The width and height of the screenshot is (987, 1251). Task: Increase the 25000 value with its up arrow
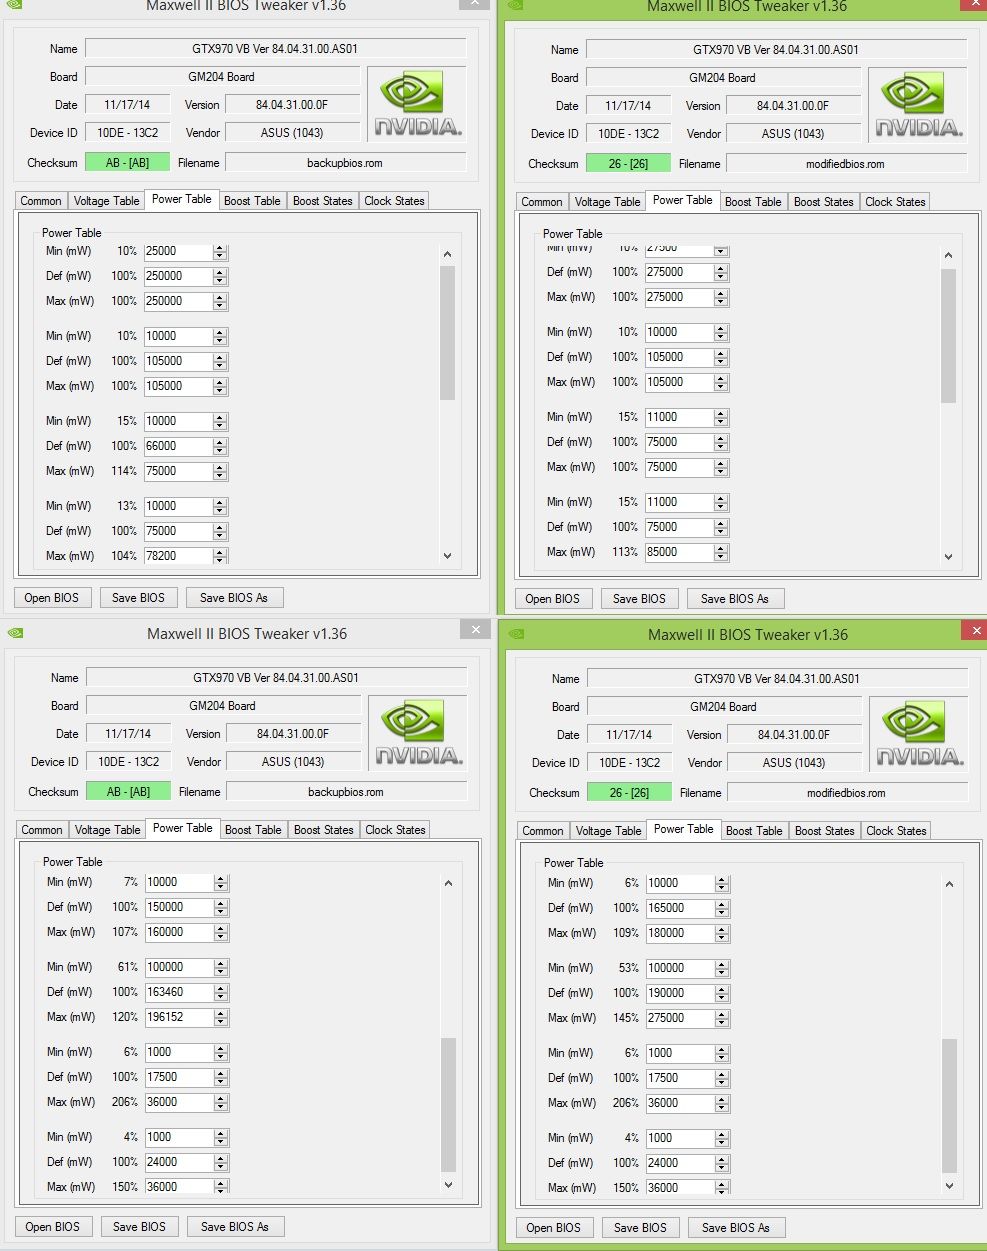[220, 247]
